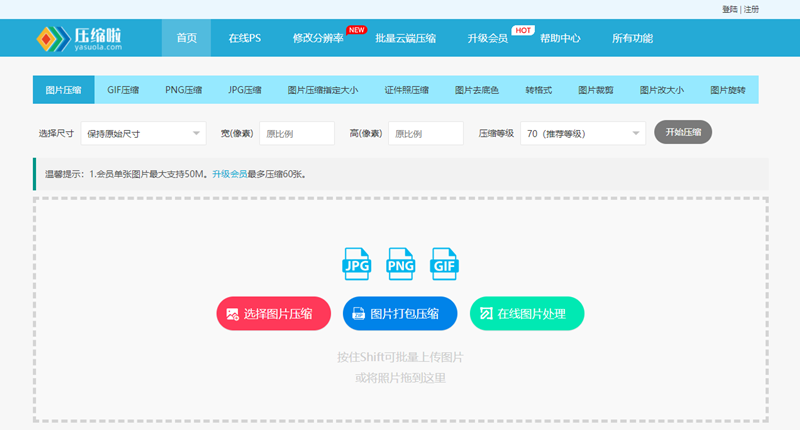
Task: Open 在线PS from the navigation bar
Action: [x=244, y=38]
